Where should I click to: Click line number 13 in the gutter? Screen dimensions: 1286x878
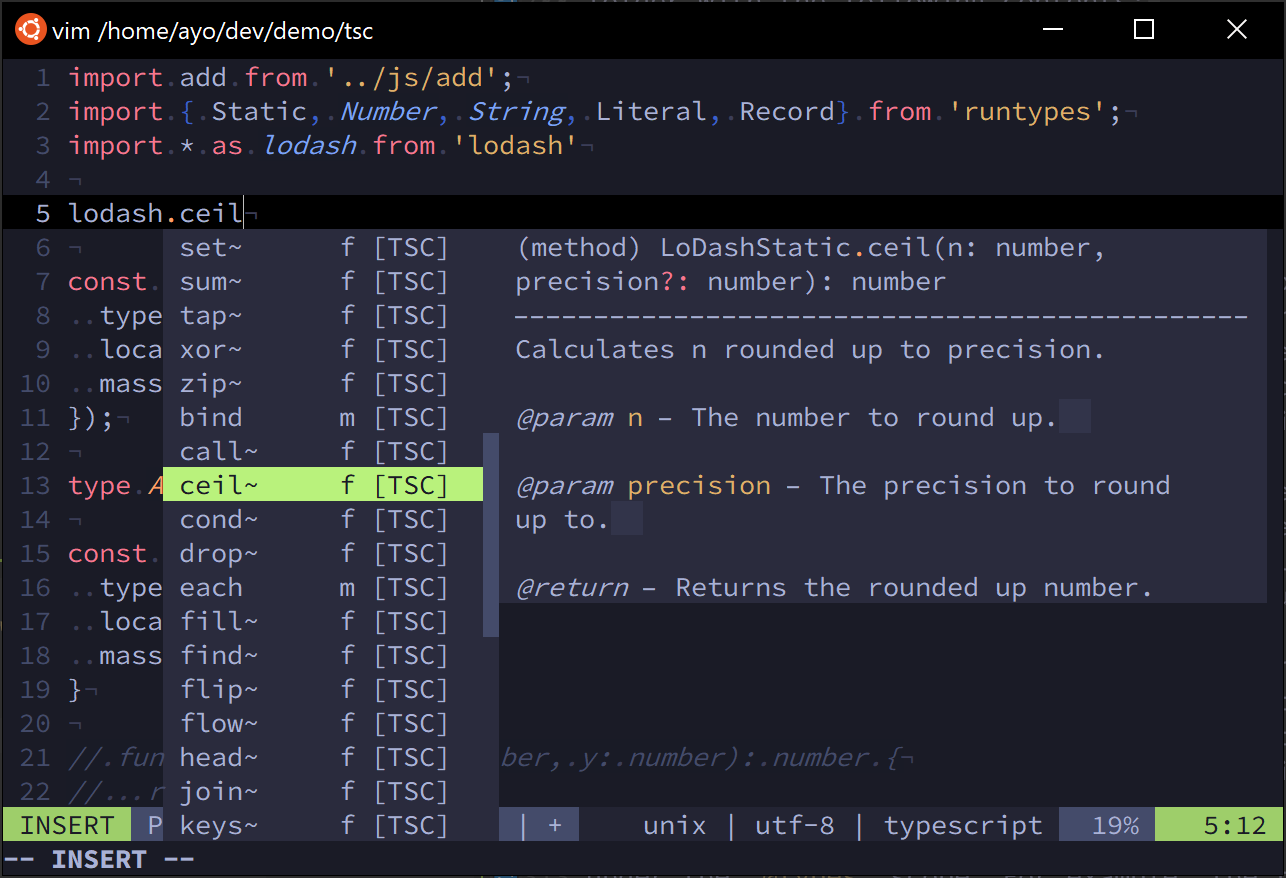35,485
